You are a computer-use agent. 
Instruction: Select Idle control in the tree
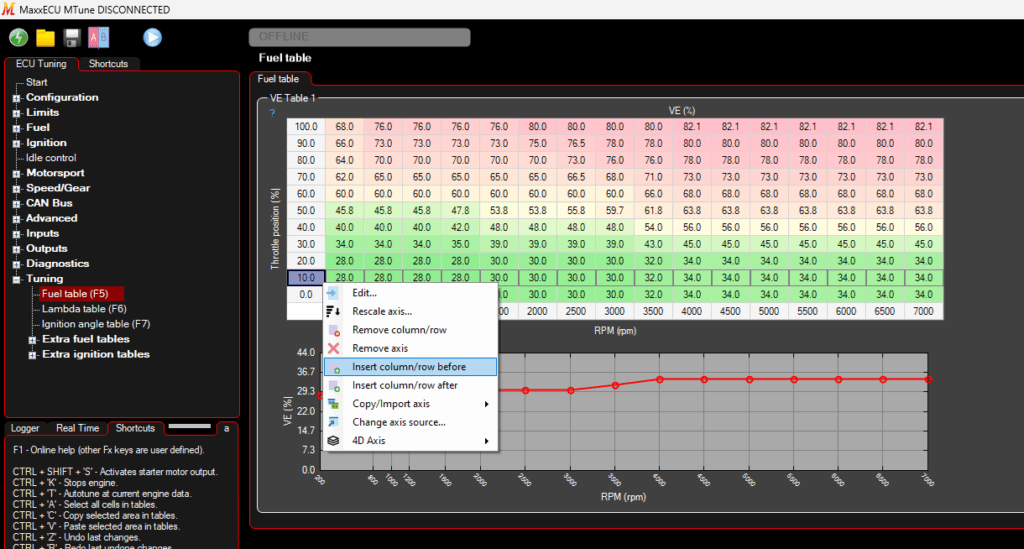tap(51, 158)
